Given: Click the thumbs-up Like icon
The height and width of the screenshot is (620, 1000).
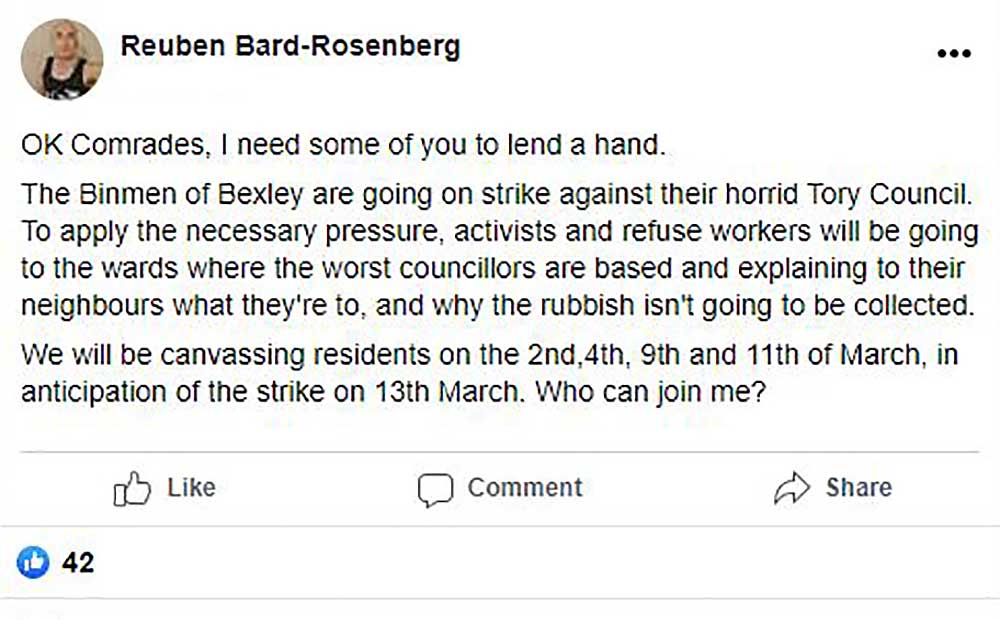Looking at the screenshot, I should [131, 488].
